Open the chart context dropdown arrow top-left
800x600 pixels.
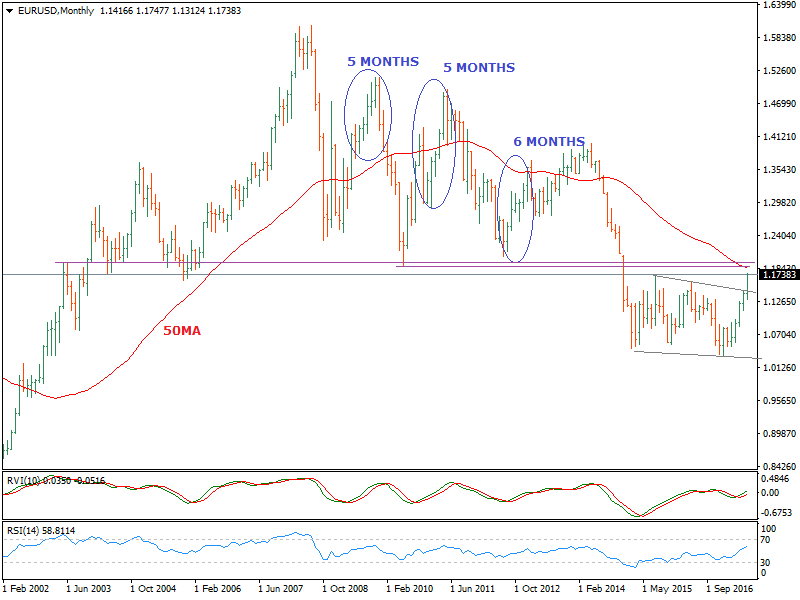10,9
